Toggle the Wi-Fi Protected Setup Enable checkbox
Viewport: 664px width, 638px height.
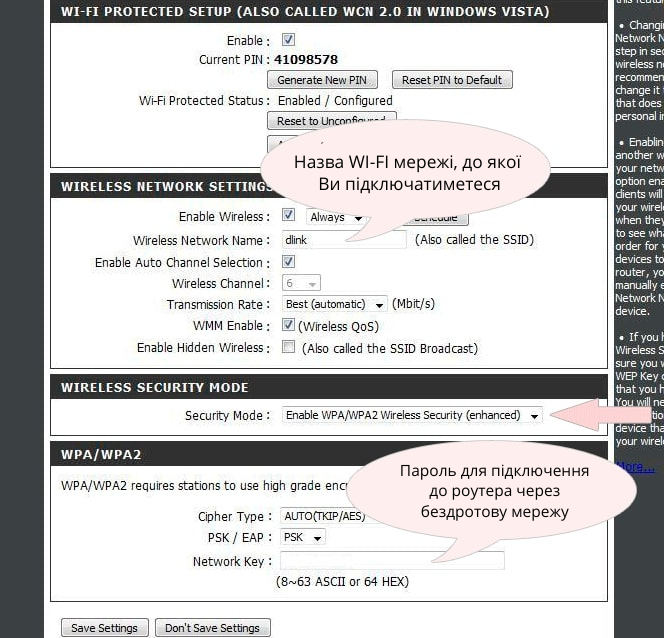coord(289,40)
